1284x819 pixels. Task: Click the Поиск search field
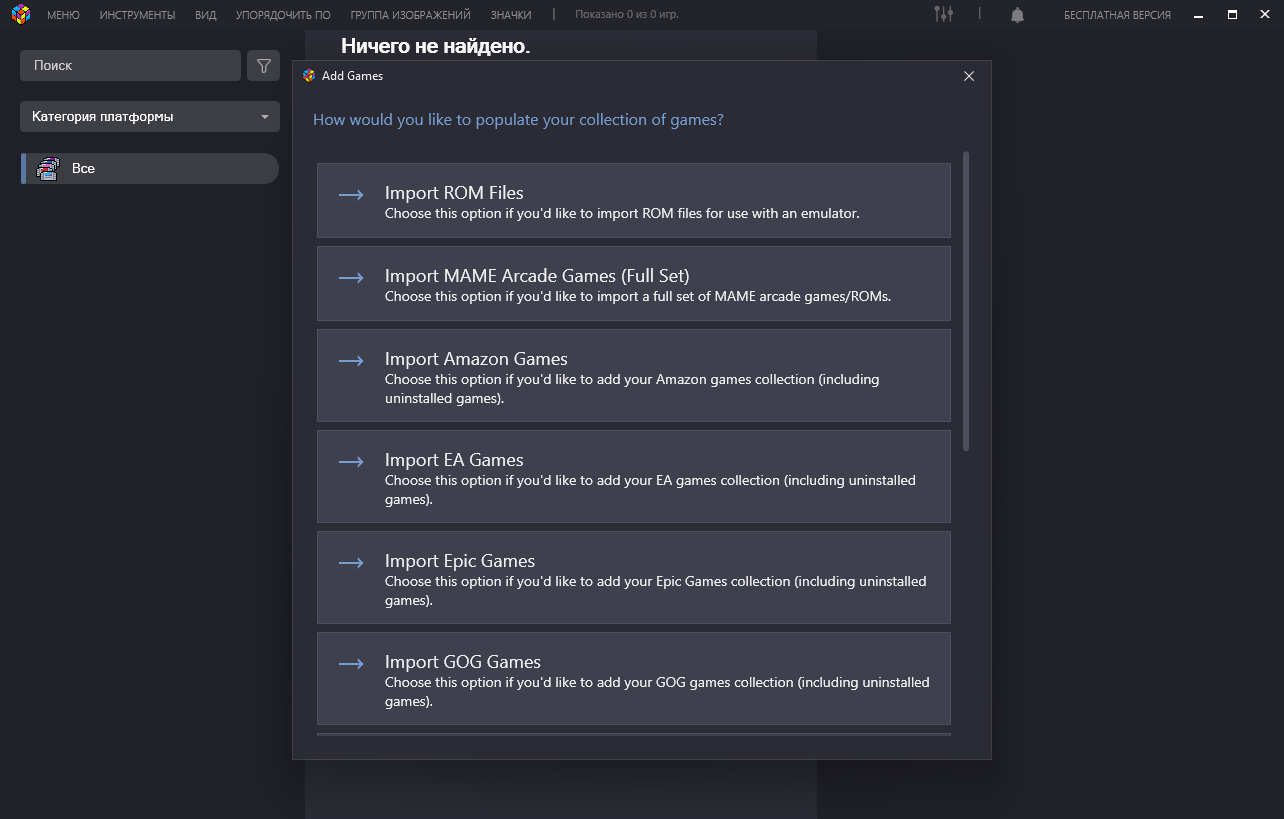pos(130,66)
